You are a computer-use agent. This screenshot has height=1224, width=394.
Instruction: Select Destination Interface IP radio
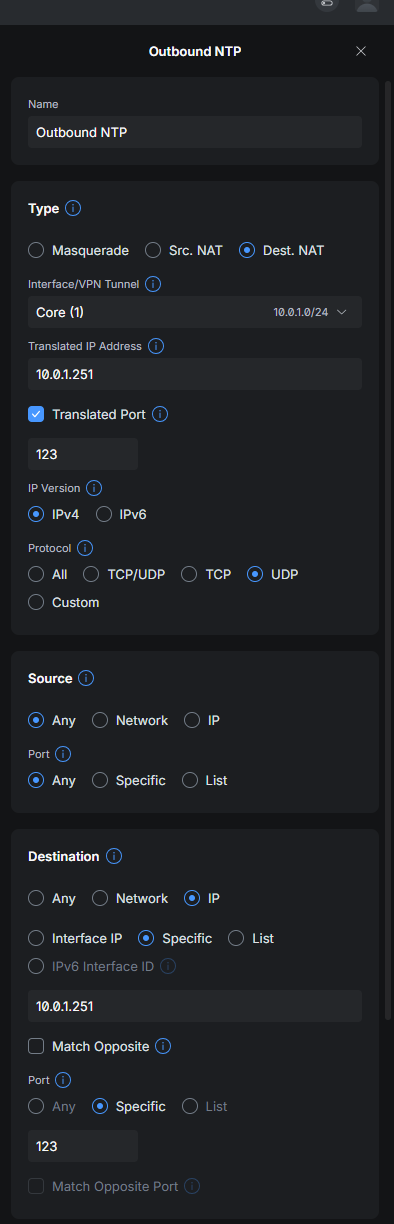[x=36, y=938]
